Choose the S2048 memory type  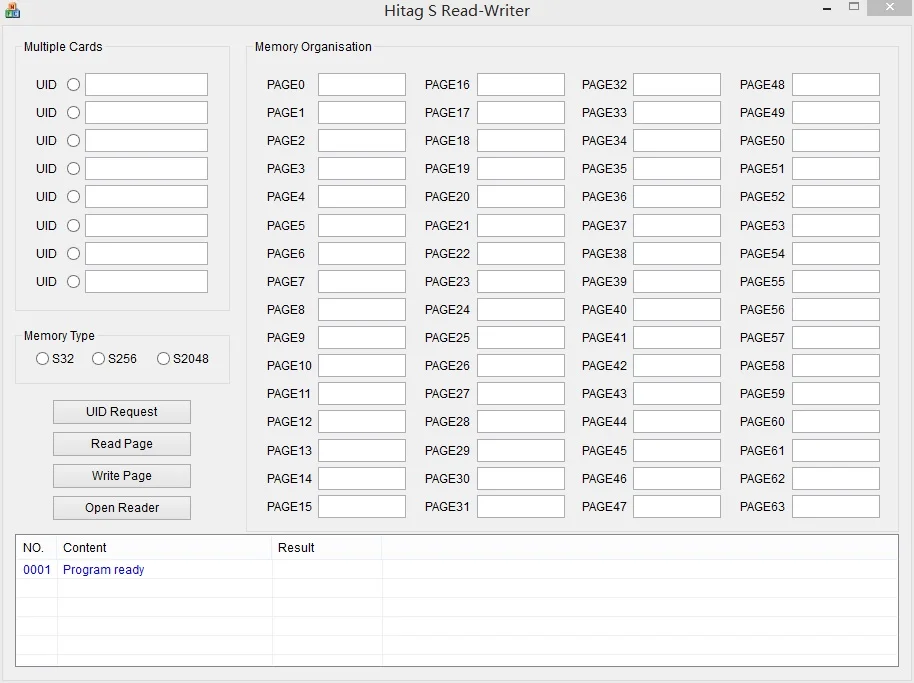pos(182,358)
